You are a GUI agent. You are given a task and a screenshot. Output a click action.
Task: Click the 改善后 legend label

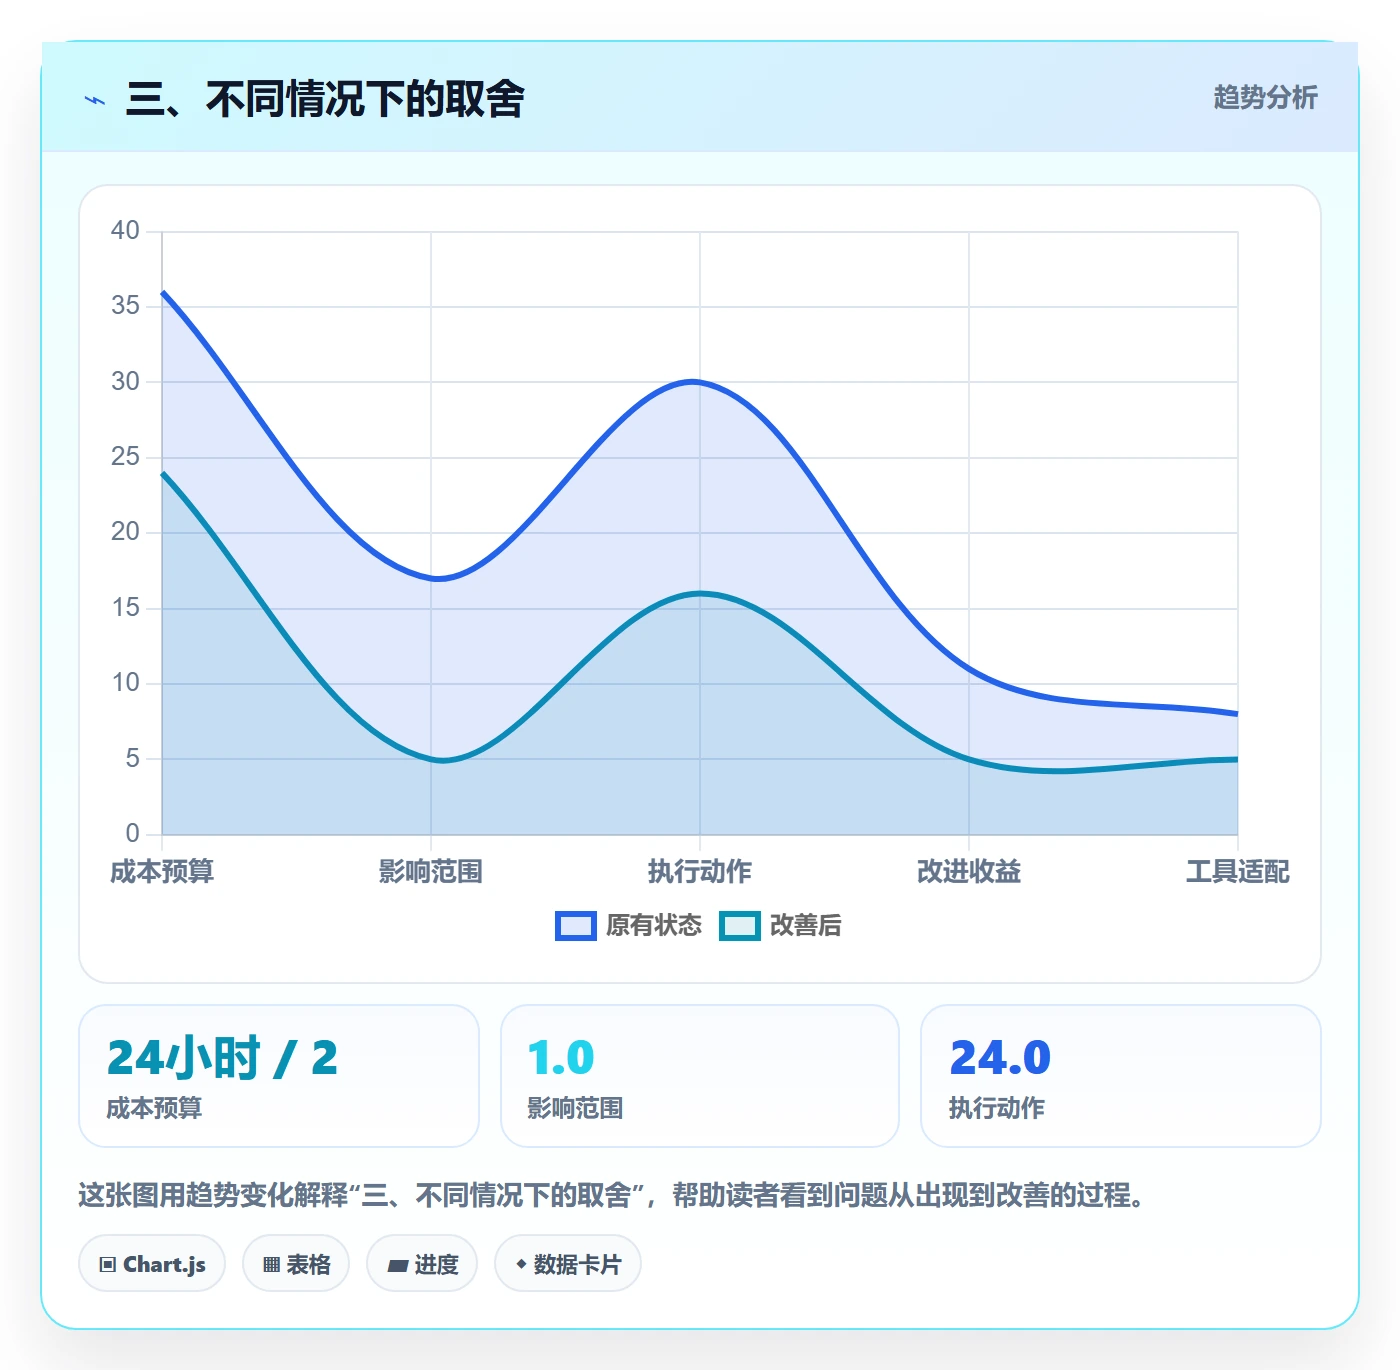tap(805, 926)
